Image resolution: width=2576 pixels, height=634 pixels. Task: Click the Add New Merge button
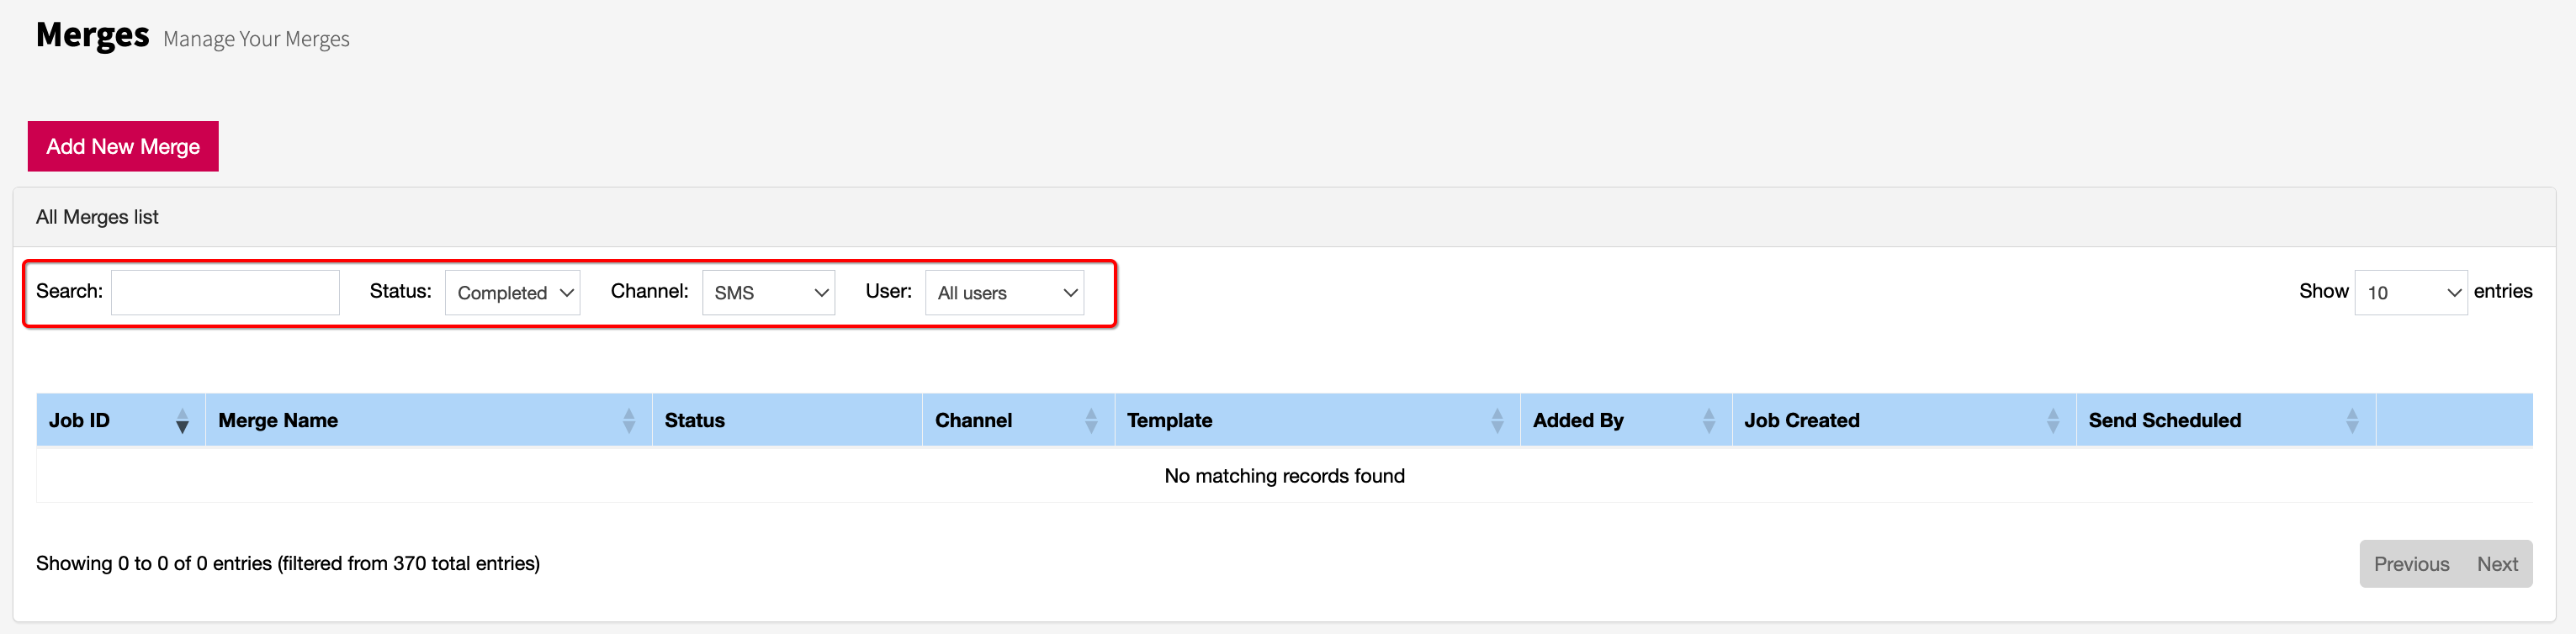coord(123,146)
